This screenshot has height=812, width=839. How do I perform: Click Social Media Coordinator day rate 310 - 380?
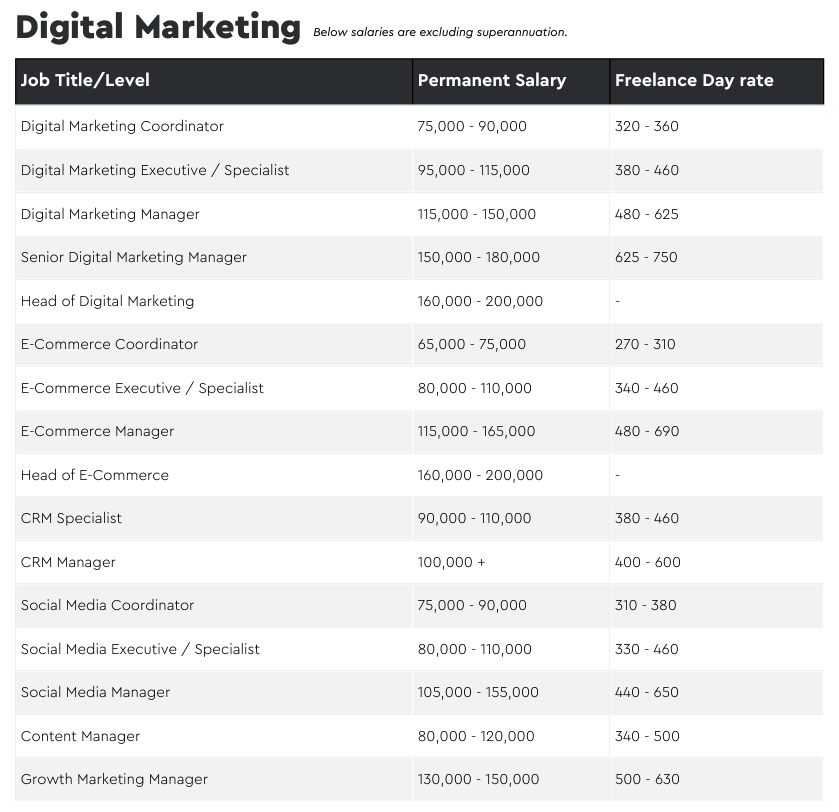pos(645,605)
